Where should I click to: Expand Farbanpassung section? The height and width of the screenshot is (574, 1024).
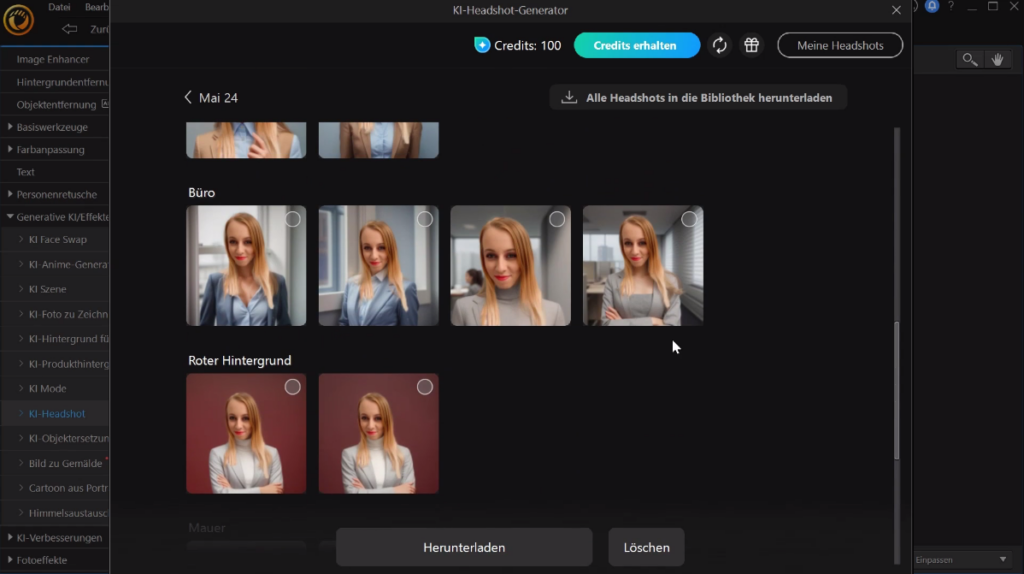(x=10, y=150)
